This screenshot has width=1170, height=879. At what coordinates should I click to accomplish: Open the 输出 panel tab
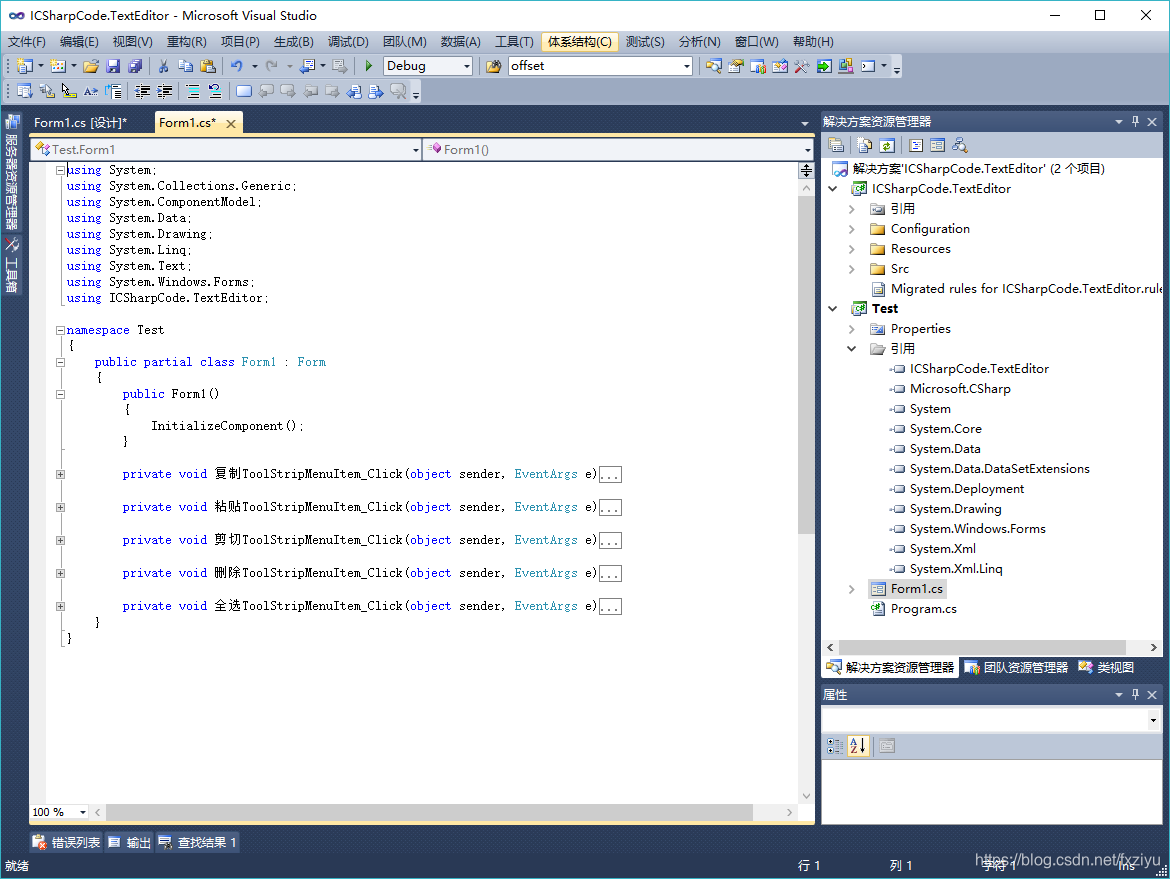(x=130, y=842)
